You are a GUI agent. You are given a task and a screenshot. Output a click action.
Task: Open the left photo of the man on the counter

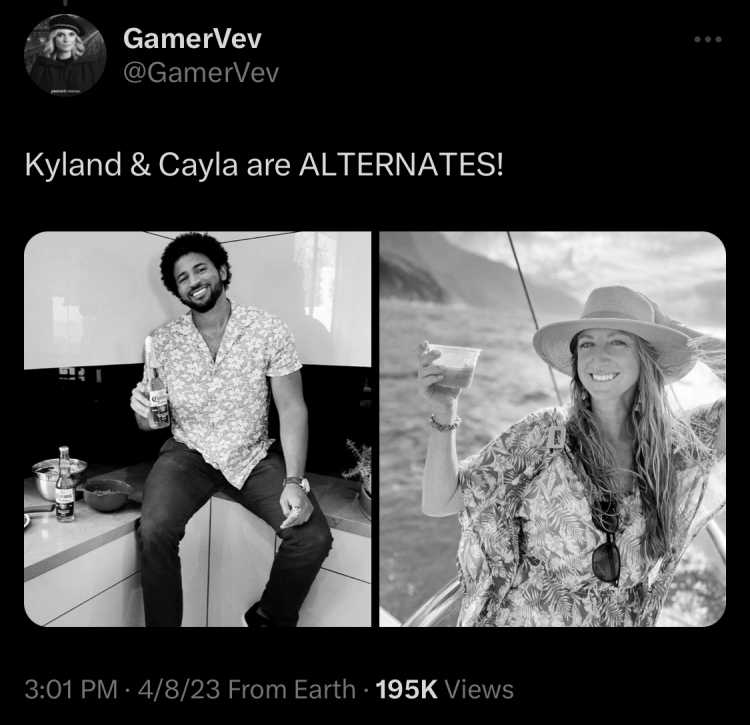(198, 429)
